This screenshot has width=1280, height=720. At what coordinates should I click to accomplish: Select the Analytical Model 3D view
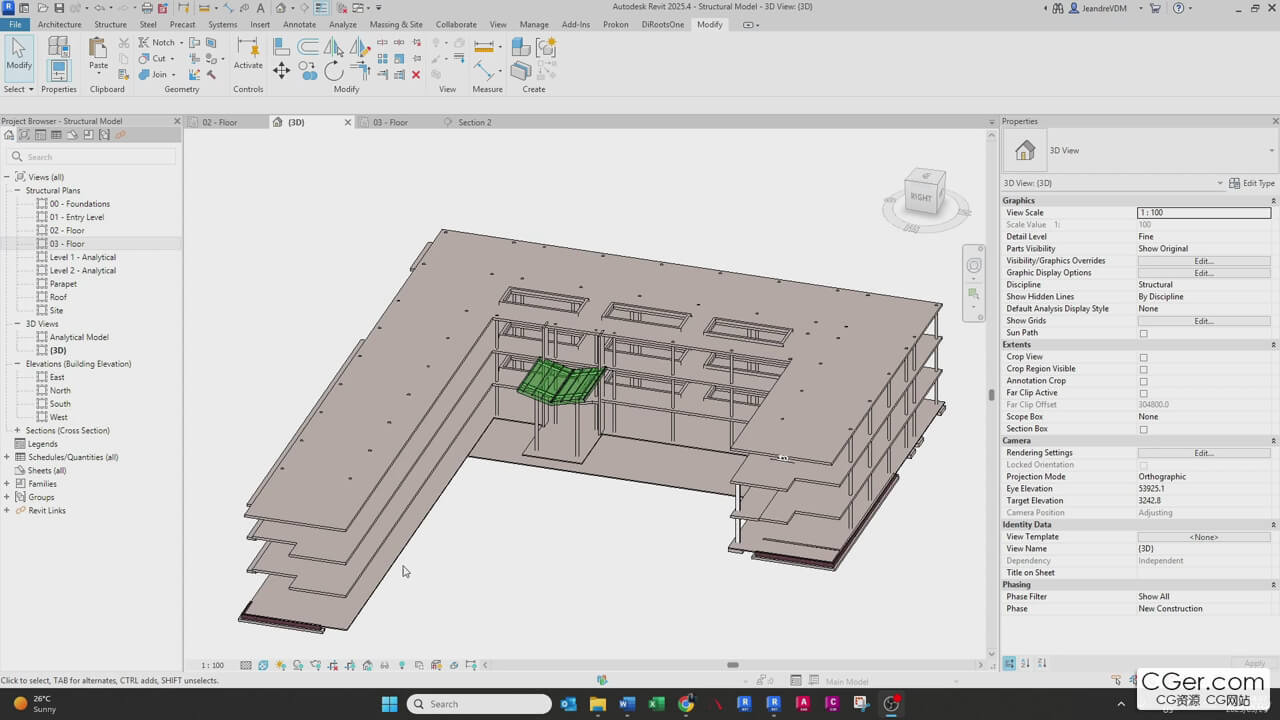tap(79, 337)
